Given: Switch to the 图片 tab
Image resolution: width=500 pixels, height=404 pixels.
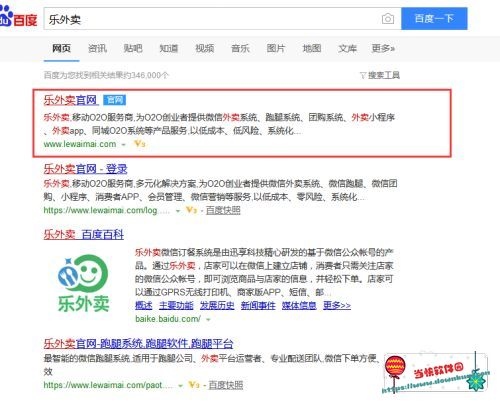Looking at the screenshot, I should coord(276,48).
